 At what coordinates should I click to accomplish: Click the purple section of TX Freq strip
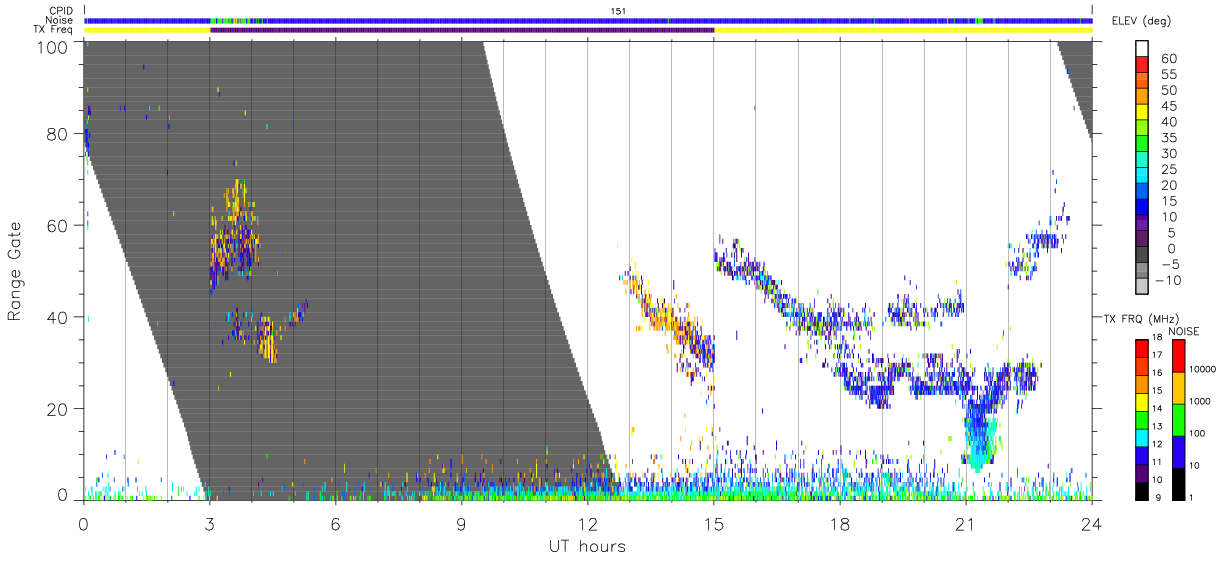(x=462, y=30)
